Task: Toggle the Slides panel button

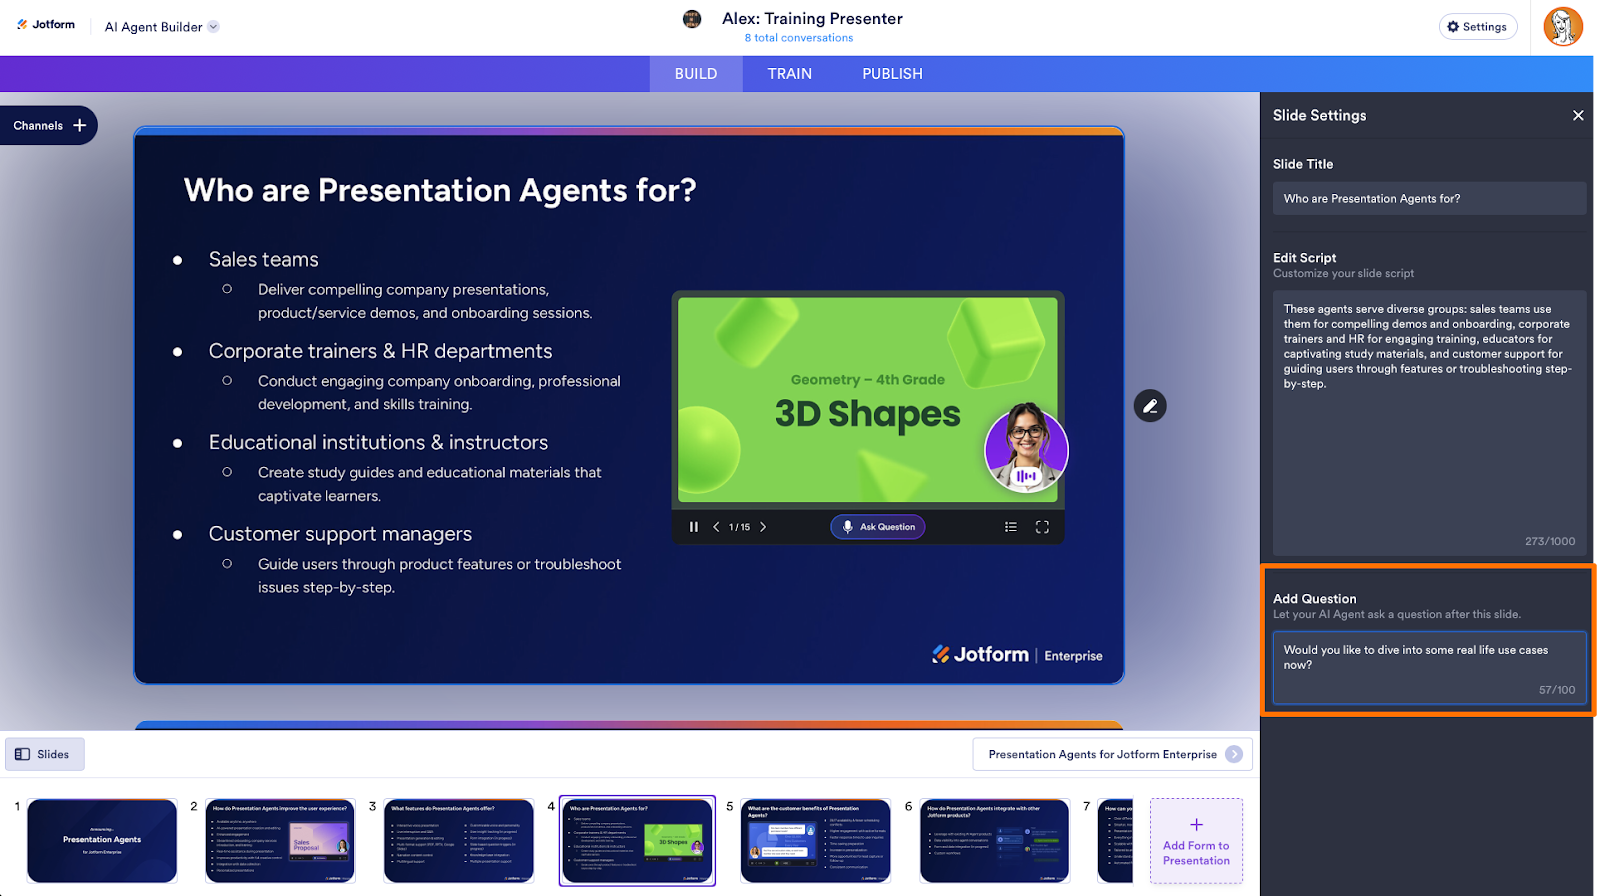Action: [44, 754]
